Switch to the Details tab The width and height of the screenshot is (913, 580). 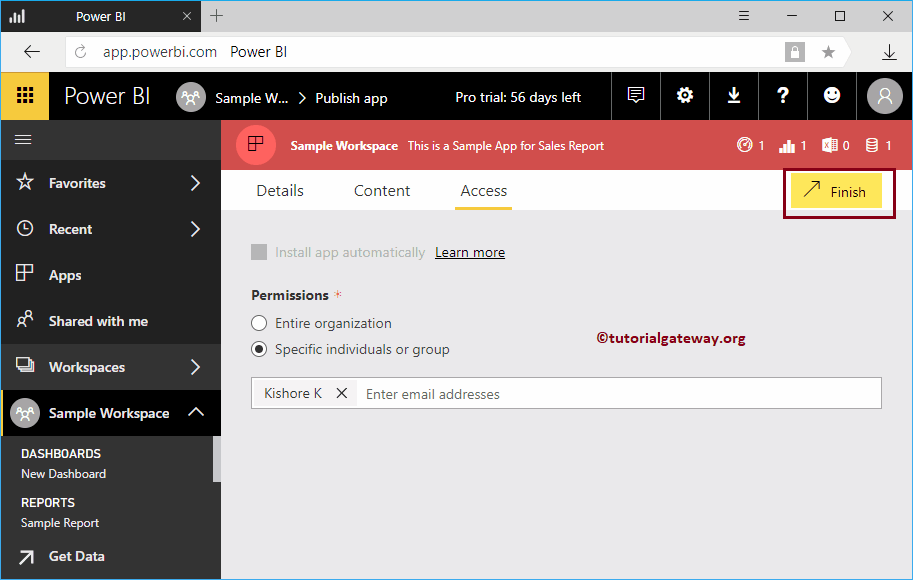click(279, 190)
